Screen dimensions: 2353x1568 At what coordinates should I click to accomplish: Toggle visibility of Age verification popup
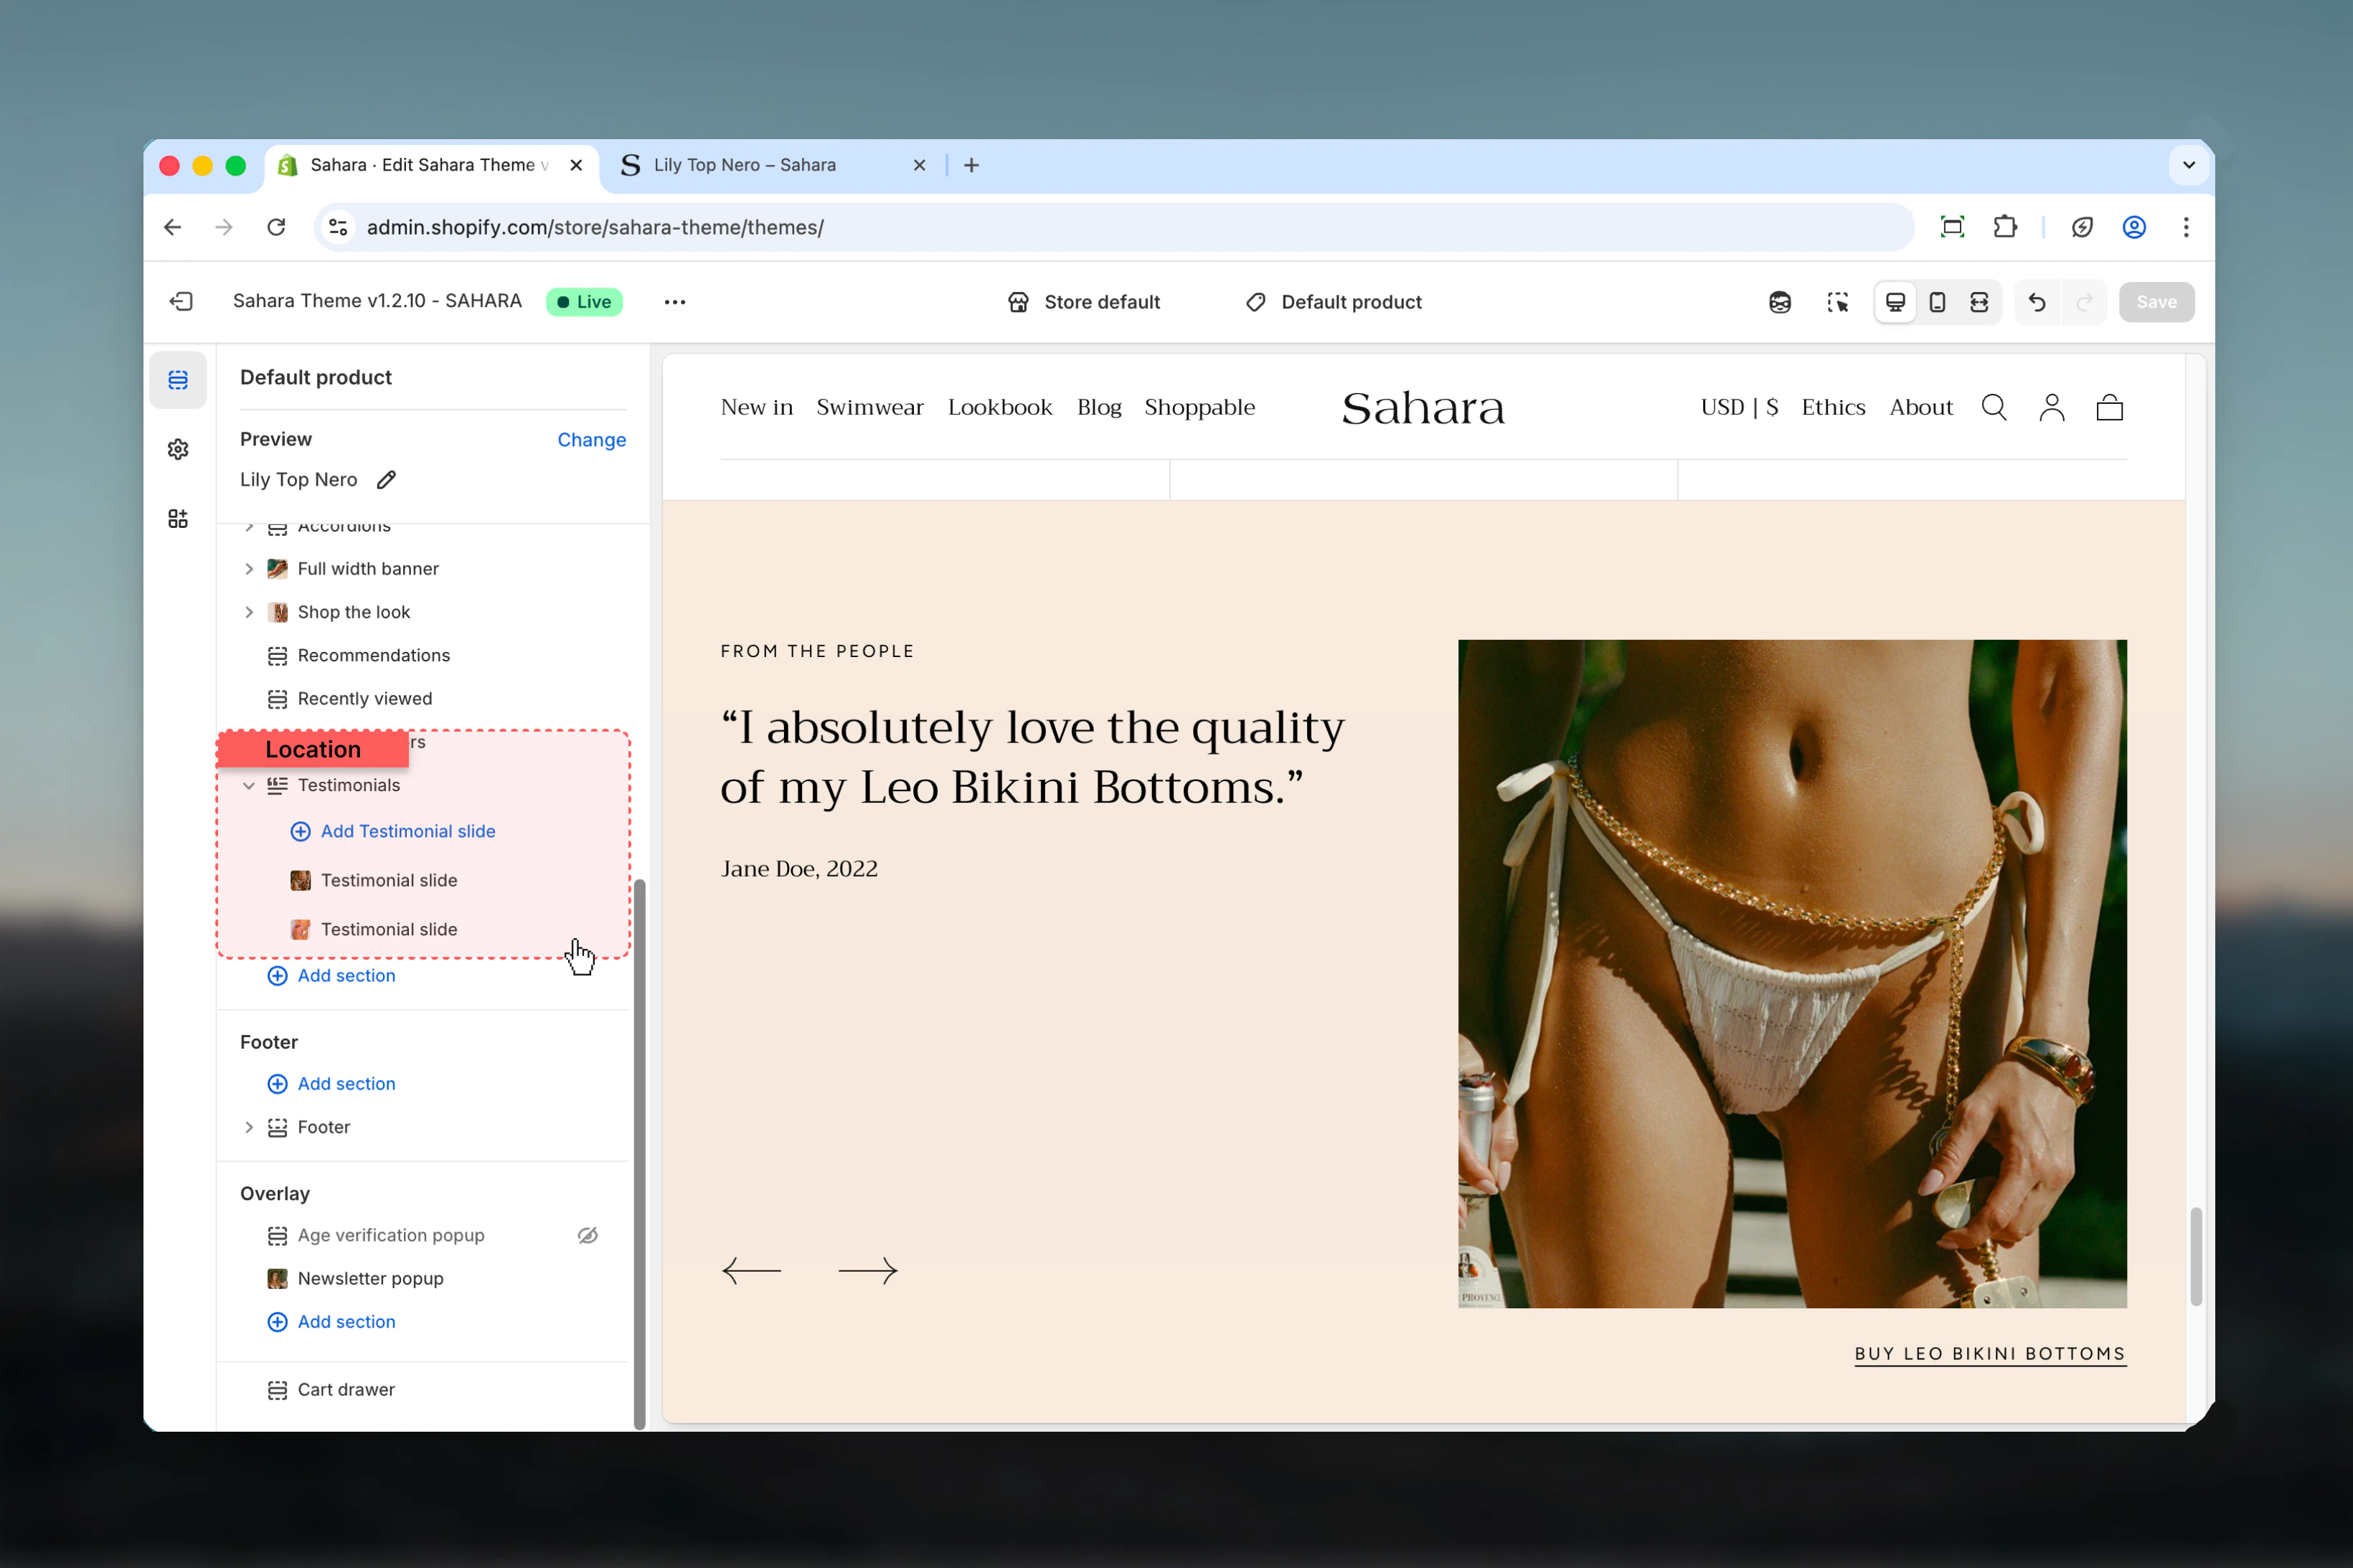tap(587, 1235)
